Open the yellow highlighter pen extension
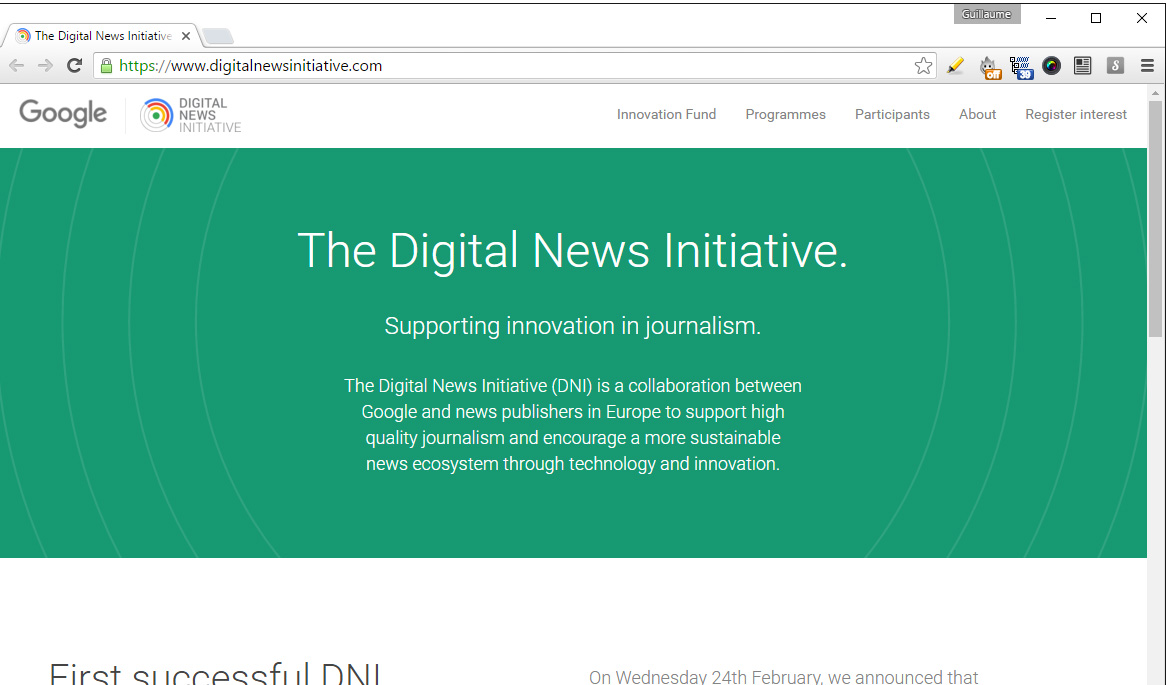The height and width of the screenshot is (685, 1169). pos(955,66)
